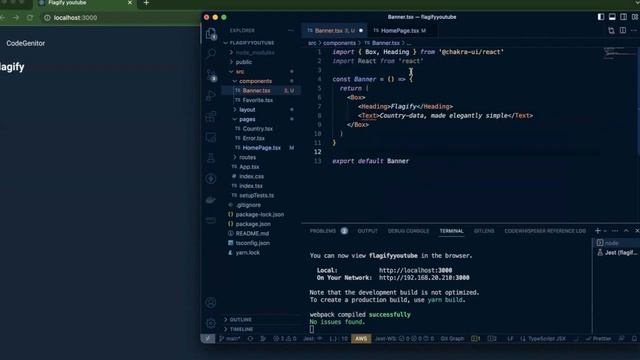Toggle the primary sidebar layout icon

601,17
